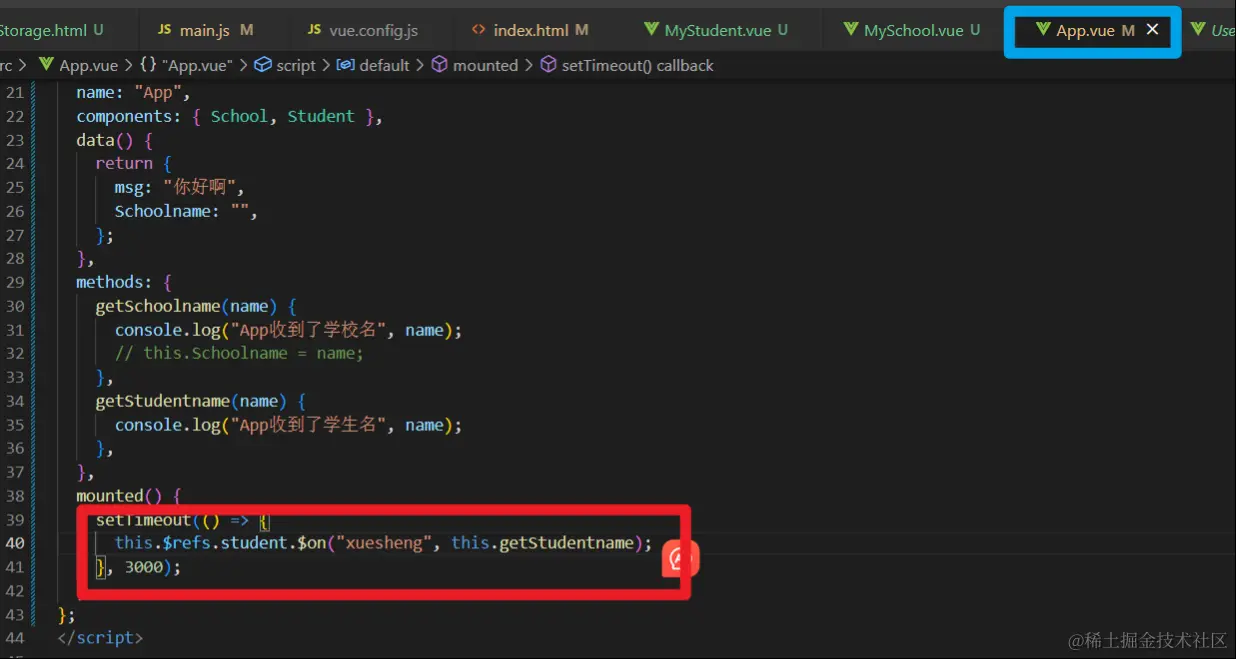Click the symbol icon beside default breadcrumb
The image size is (1236, 659).
(x=346, y=65)
